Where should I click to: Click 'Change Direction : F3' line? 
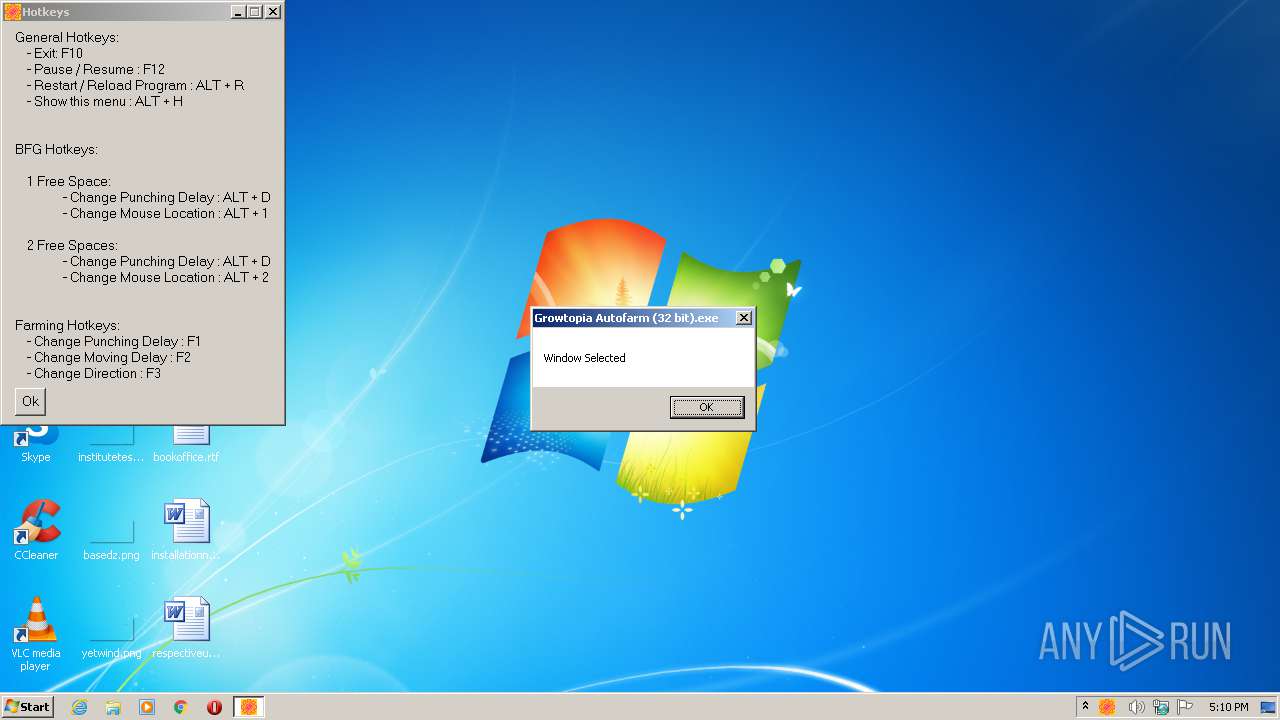[94, 373]
